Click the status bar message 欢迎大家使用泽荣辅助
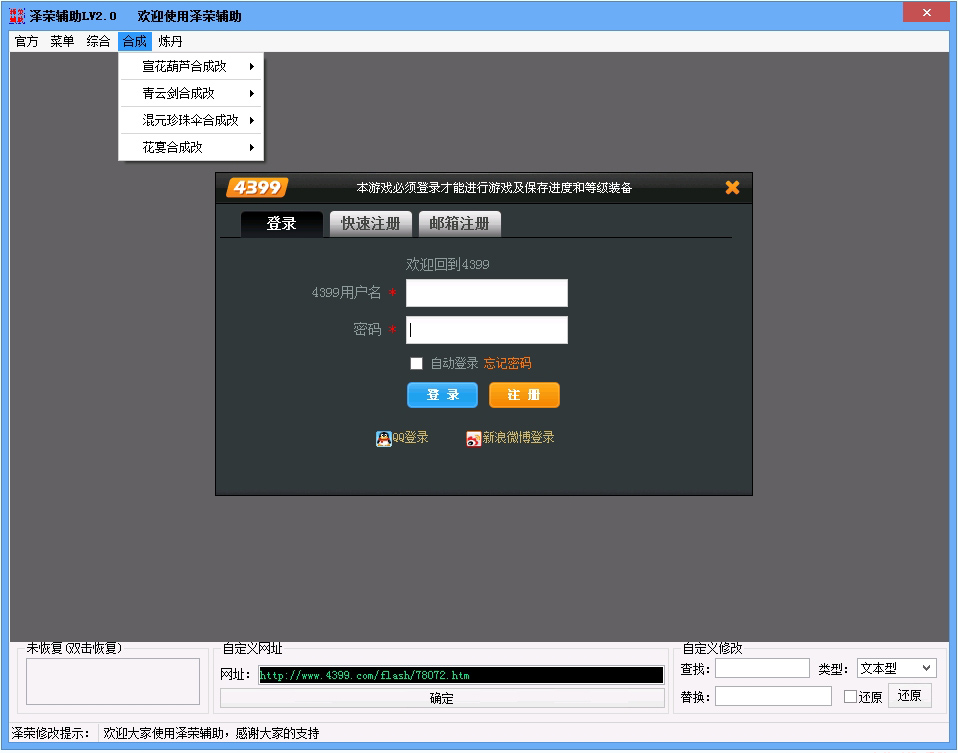 211,733
